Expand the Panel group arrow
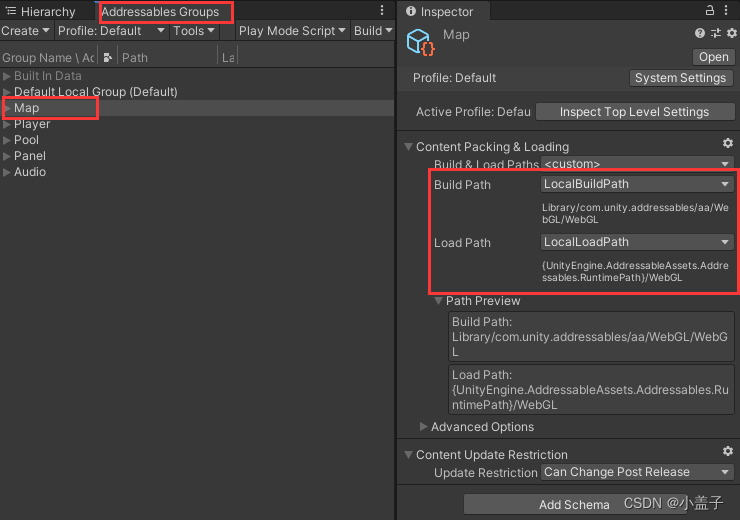The width and height of the screenshot is (740, 520). [7, 156]
